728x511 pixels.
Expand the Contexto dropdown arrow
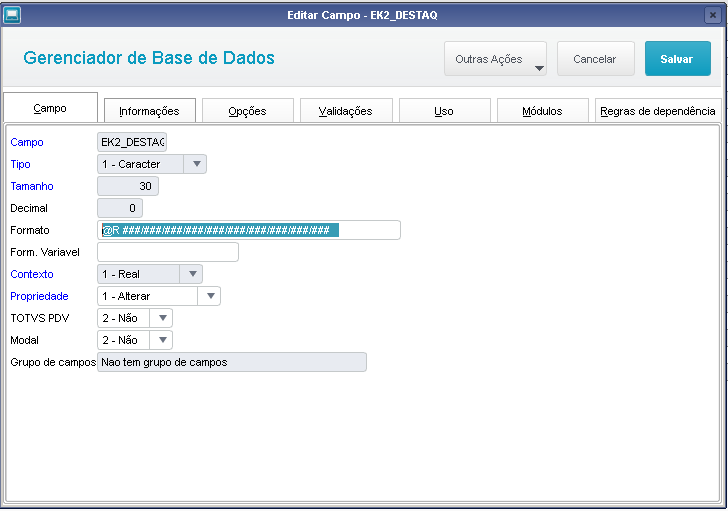tap(192, 274)
